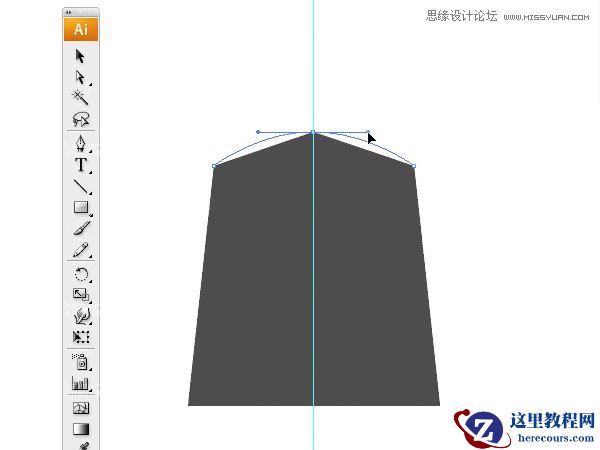The image size is (600, 450).
Task: Click the left direction handle endpoint
Action: click(258, 132)
